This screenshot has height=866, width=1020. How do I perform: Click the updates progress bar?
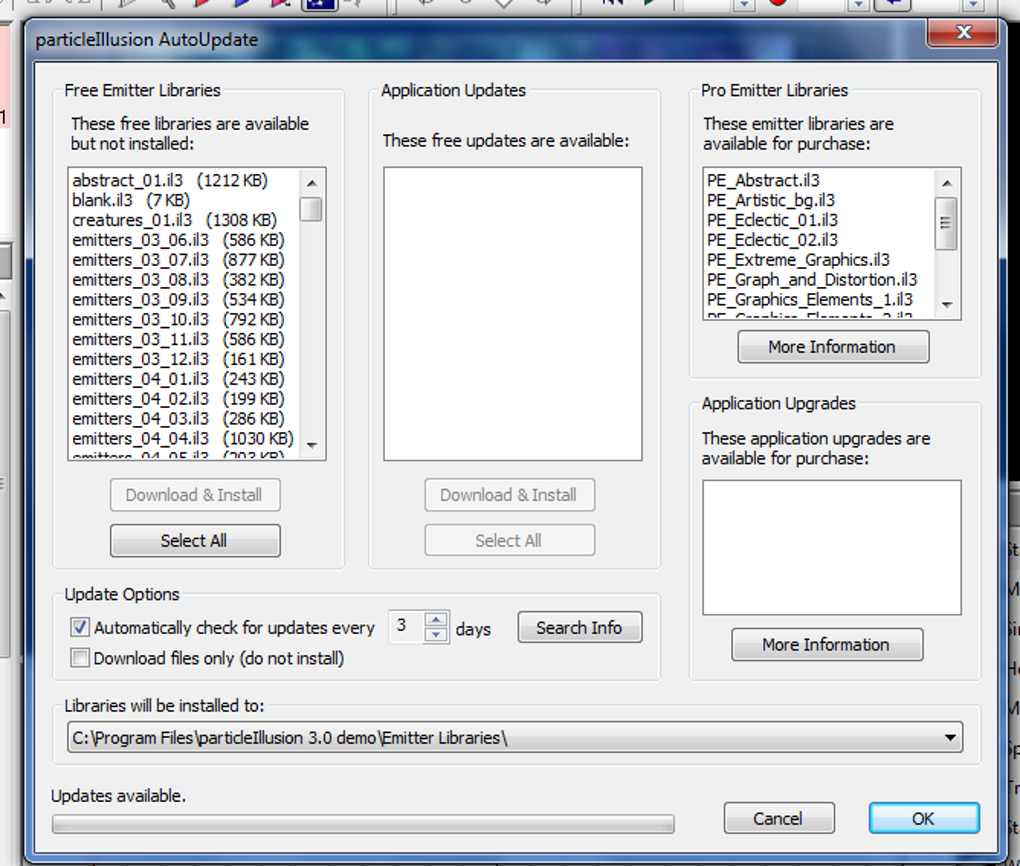363,824
